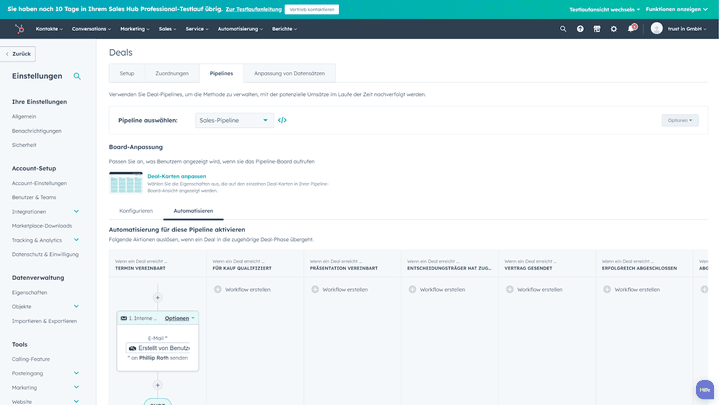Click the envelope icon on the email action

(124, 318)
